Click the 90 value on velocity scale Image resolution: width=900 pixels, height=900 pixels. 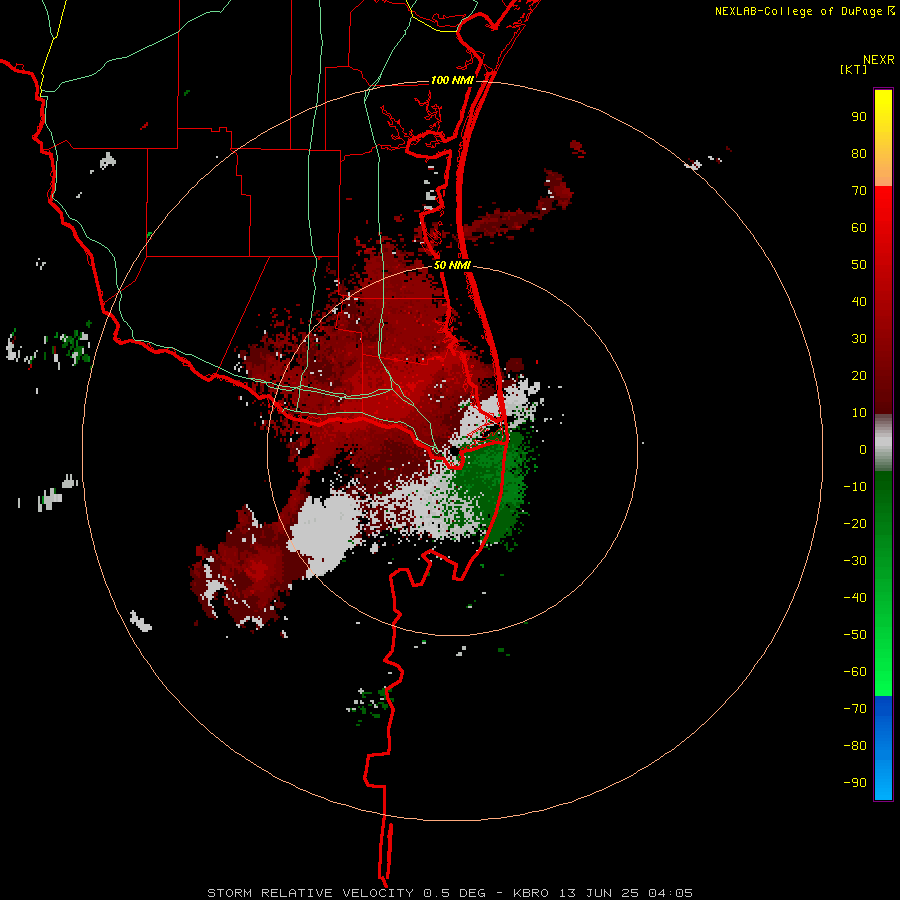click(x=859, y=117)
